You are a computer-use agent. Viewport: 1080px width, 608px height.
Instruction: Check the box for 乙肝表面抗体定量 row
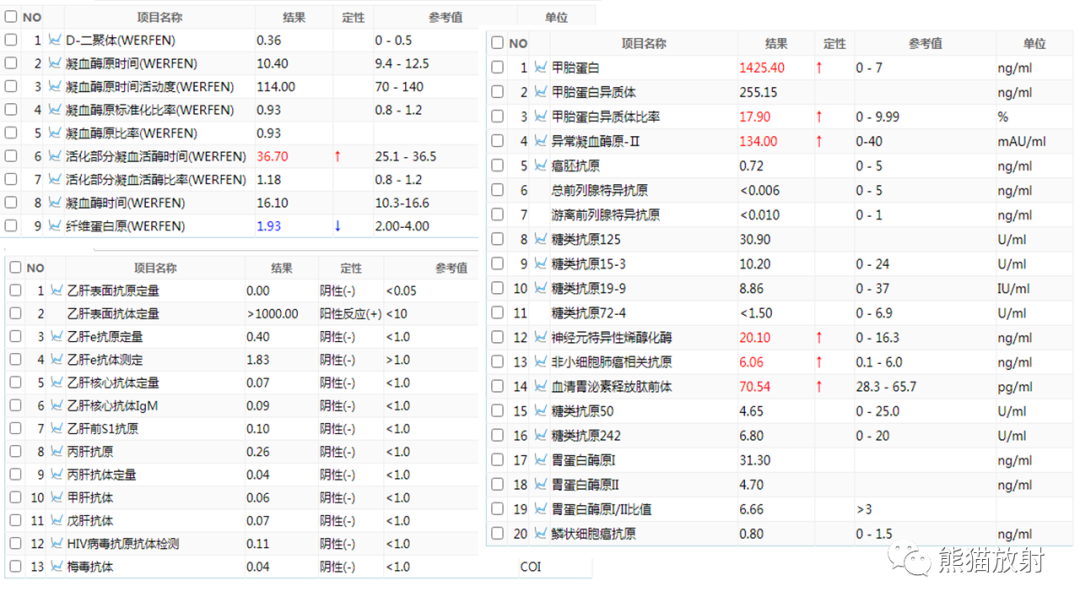tap(15, 313)
